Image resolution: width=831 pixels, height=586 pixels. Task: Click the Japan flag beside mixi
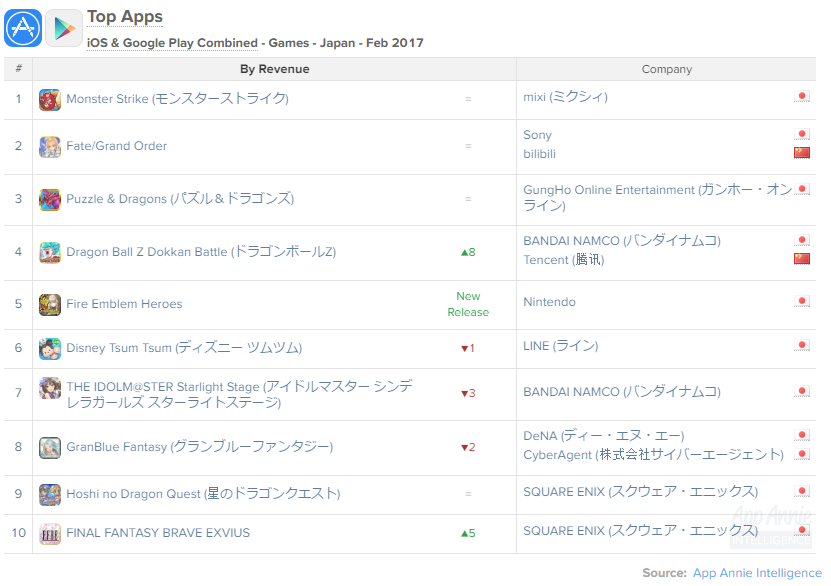[x=801, y=97]
